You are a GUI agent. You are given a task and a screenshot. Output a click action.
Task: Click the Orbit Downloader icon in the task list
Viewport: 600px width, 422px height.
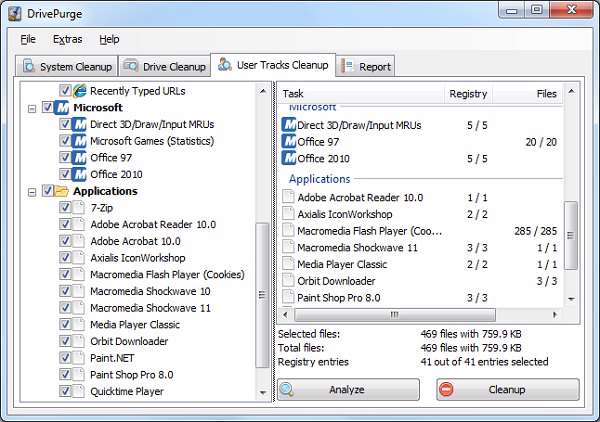click(x=288, y=280)
